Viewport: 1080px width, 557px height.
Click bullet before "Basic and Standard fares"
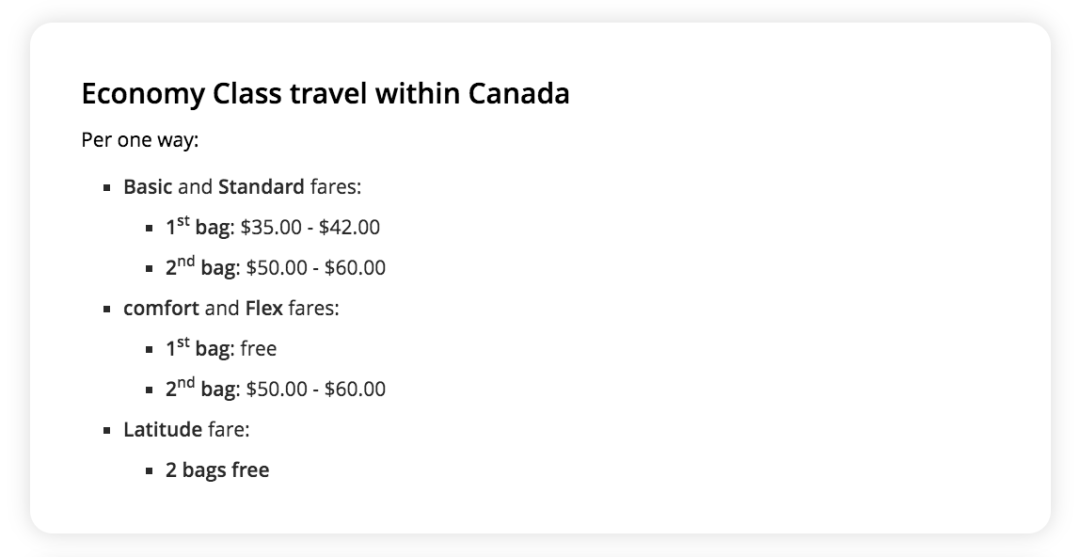pos(106,188)
